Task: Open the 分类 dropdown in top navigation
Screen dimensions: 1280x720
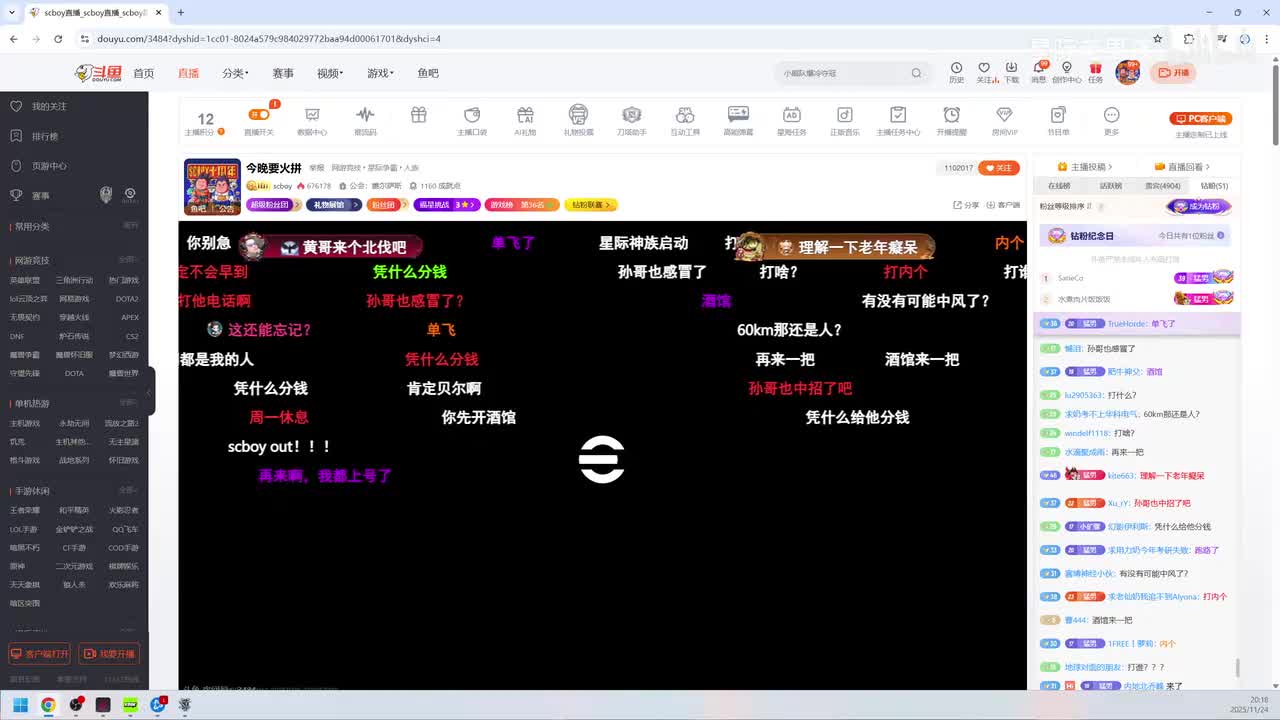Action: 234,73
